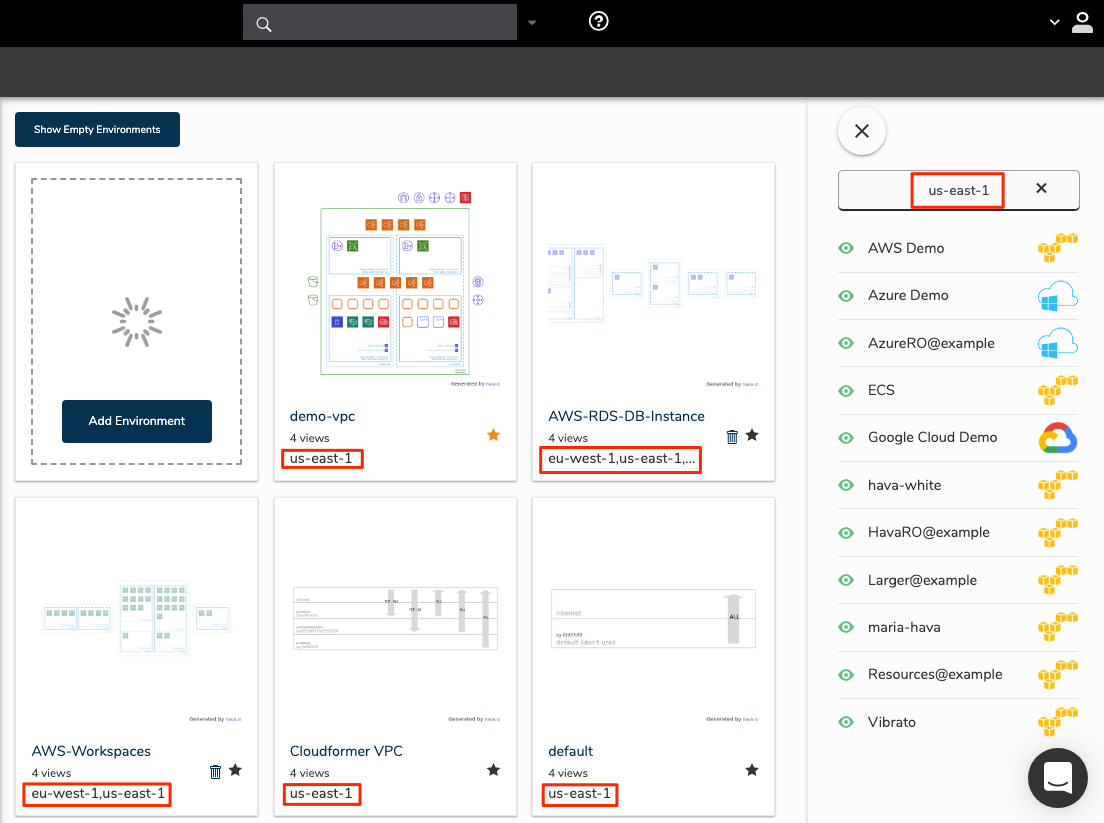Toggle the eye icon for AWS Demo

point(845,248)
